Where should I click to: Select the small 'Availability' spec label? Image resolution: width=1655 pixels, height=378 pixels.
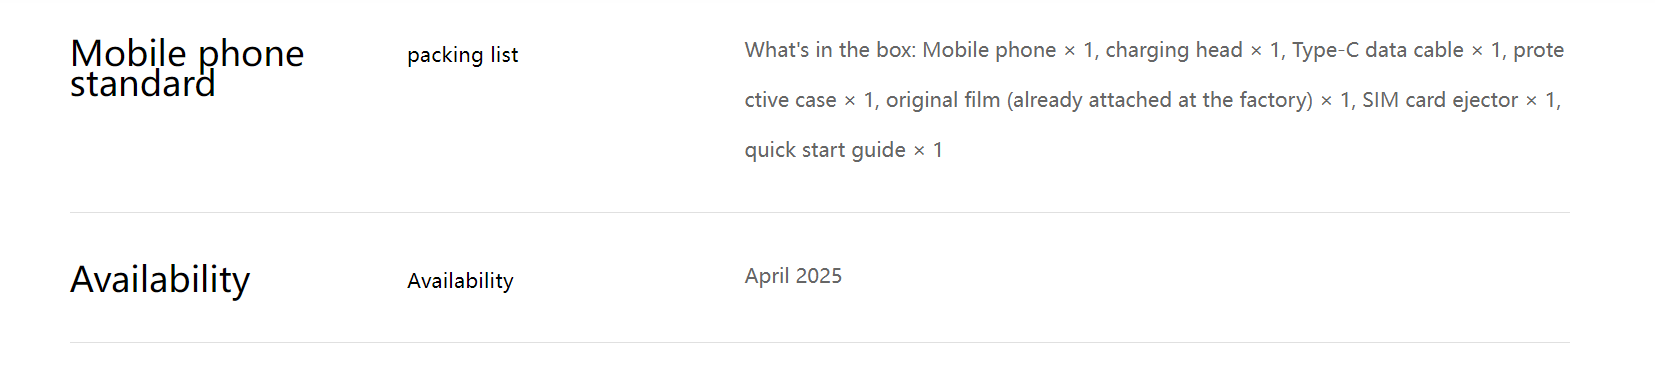pos(460,281)
